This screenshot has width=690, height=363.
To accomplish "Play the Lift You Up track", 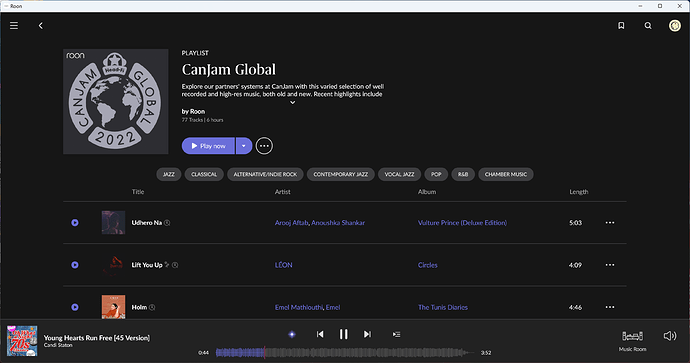I will pos(75,265).
